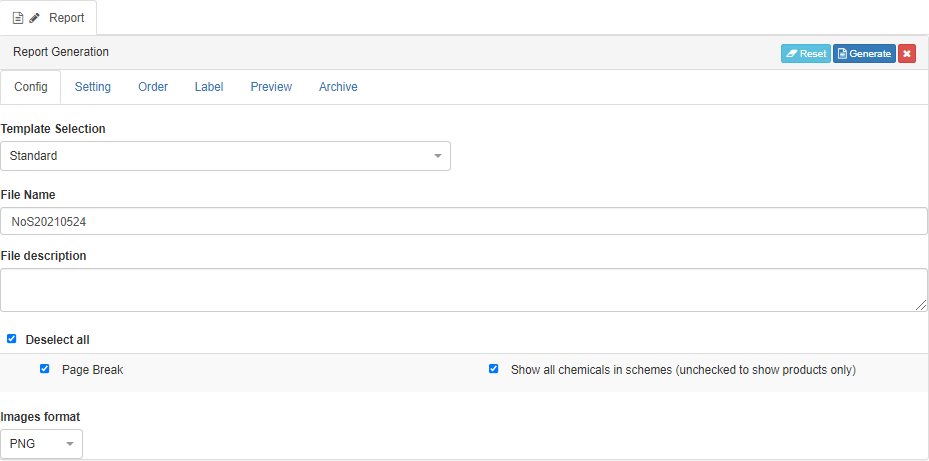The width and height of the screenshot is (929, 461).
Task: Click the Generate report button
Action: [x=864, y=54]
